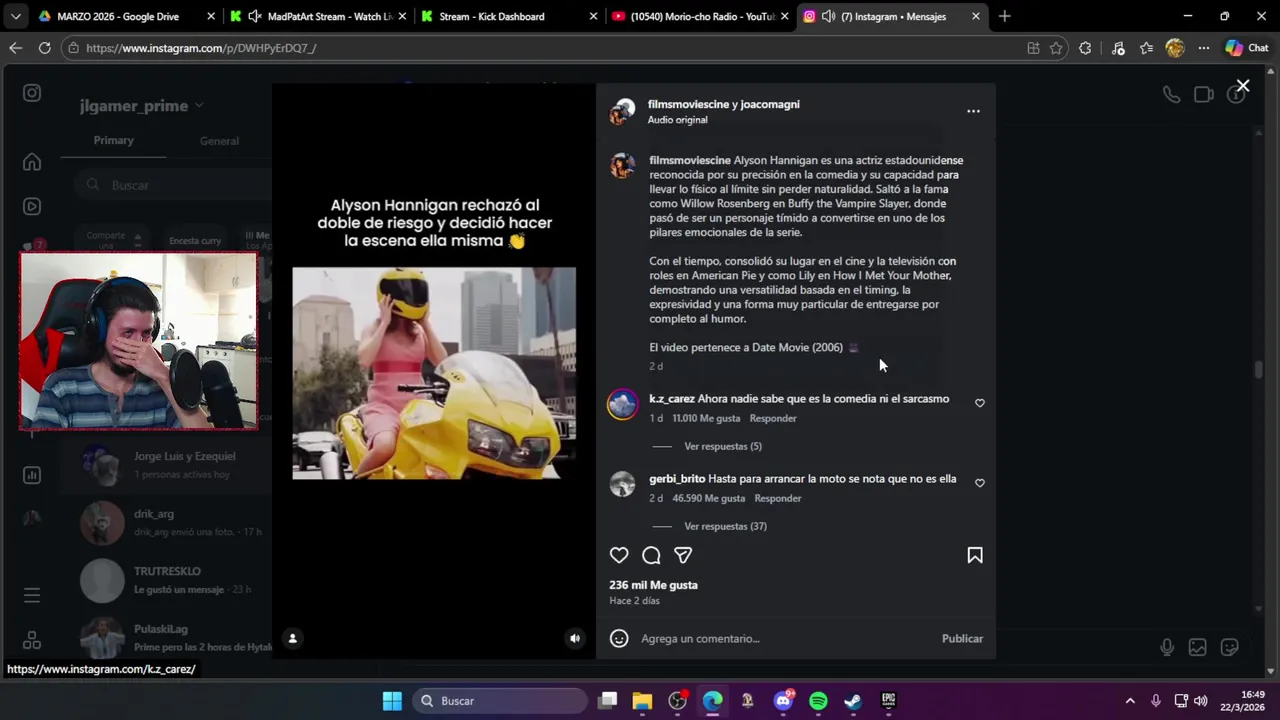Expand Ver respuestas (37) replies

[x=725, y=526]
